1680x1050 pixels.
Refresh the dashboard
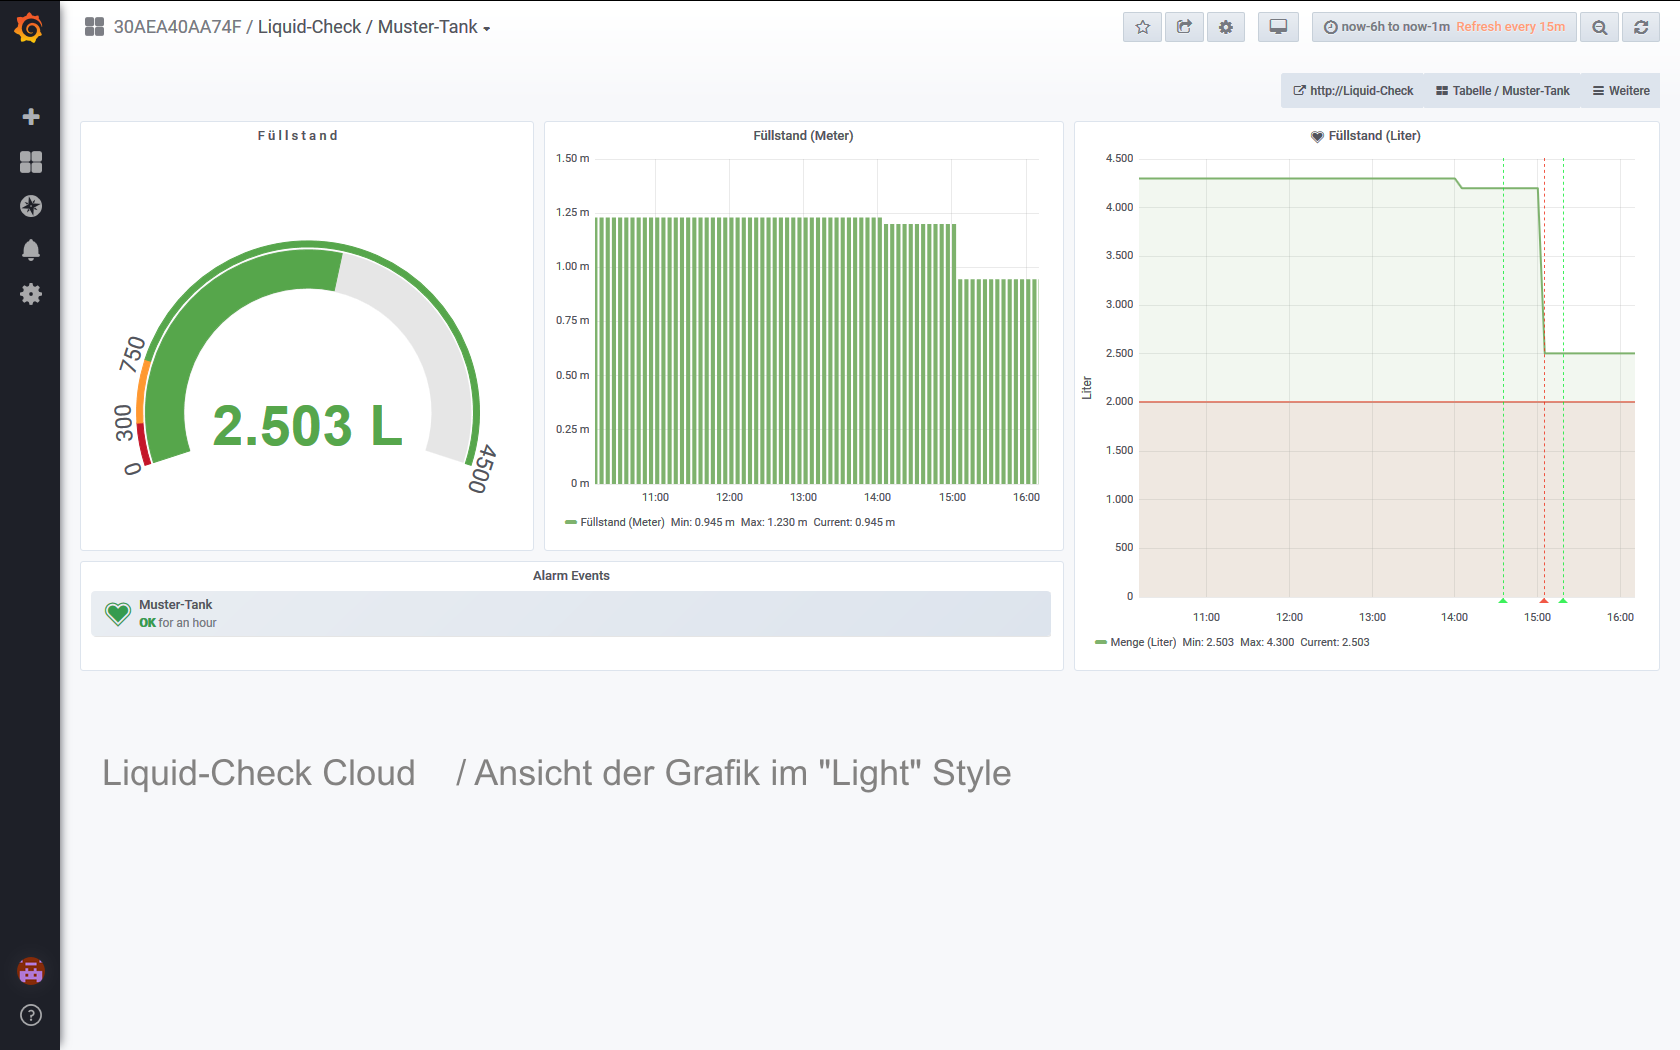tap(1641, 27)
